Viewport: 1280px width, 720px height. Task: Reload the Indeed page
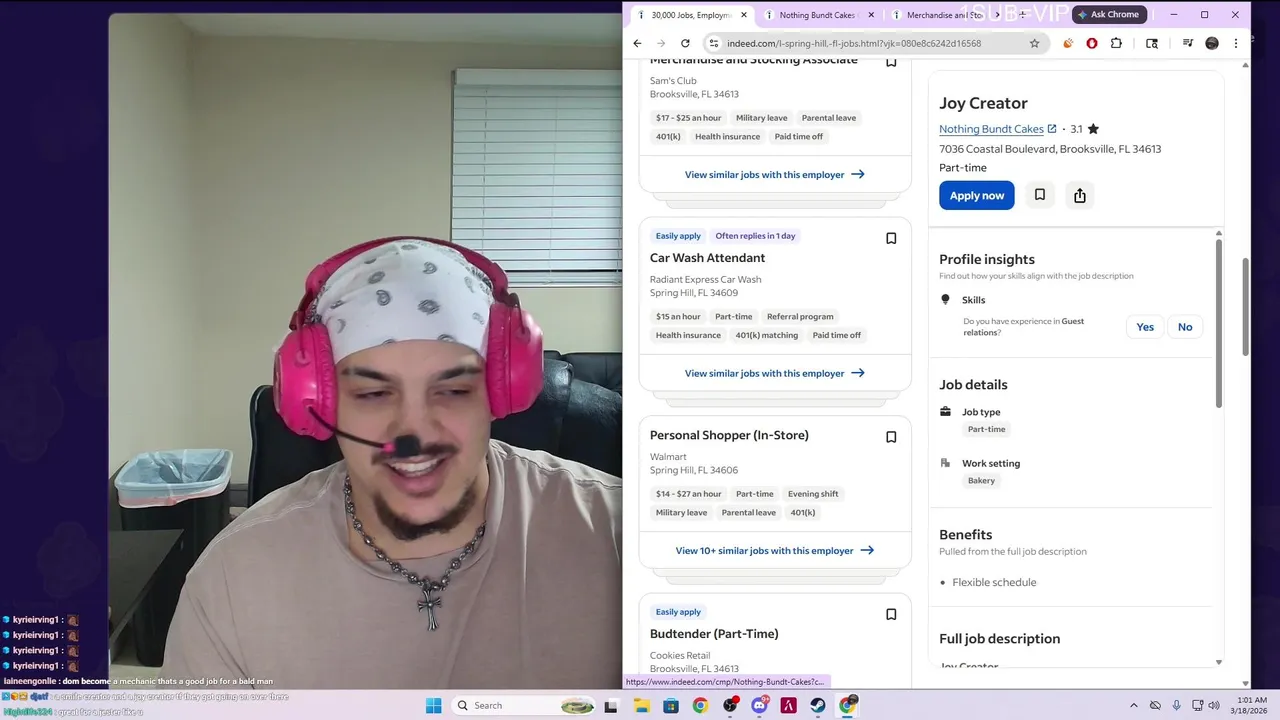tap(685, 43)
